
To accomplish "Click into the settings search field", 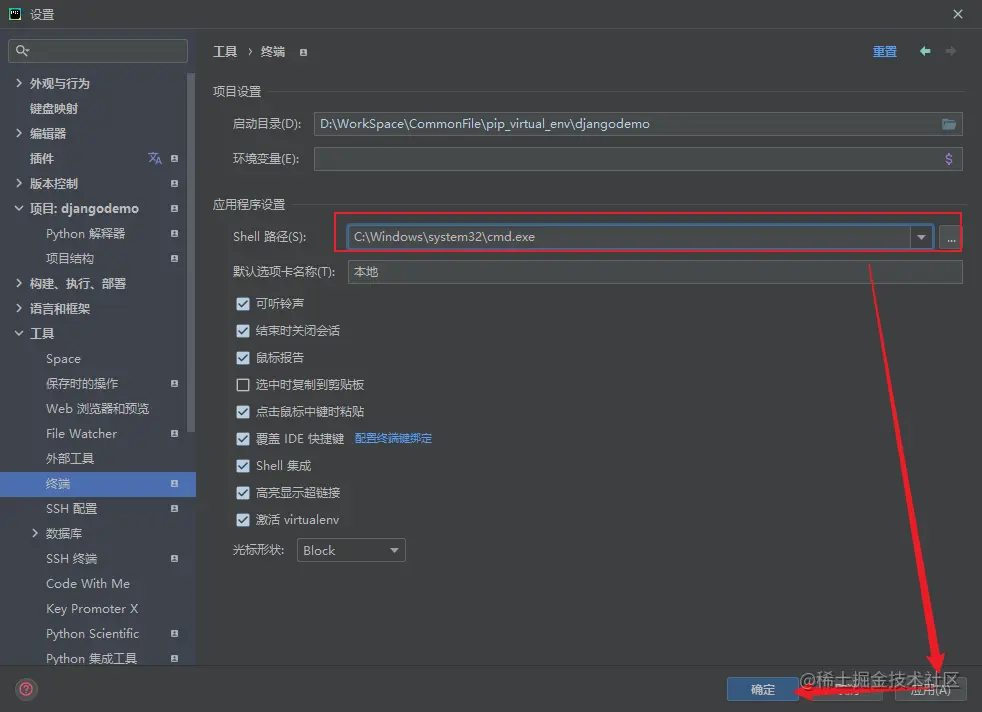I will (98, 51).
